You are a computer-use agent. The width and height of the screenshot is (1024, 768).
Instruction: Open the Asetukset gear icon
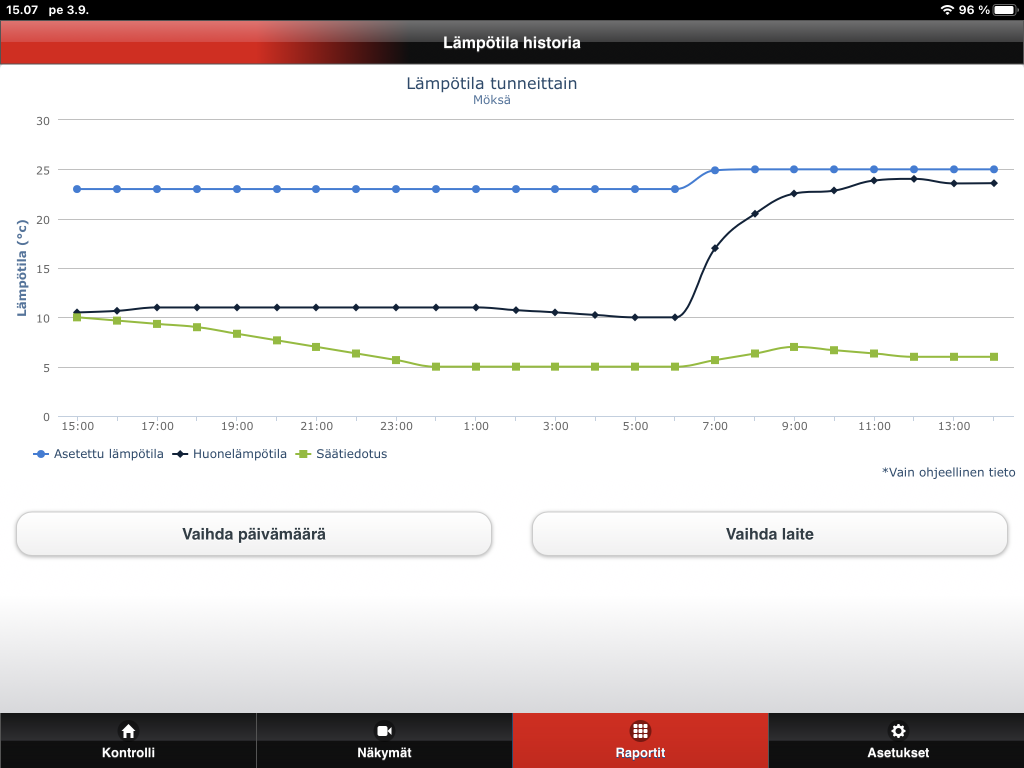coord(898,731)
